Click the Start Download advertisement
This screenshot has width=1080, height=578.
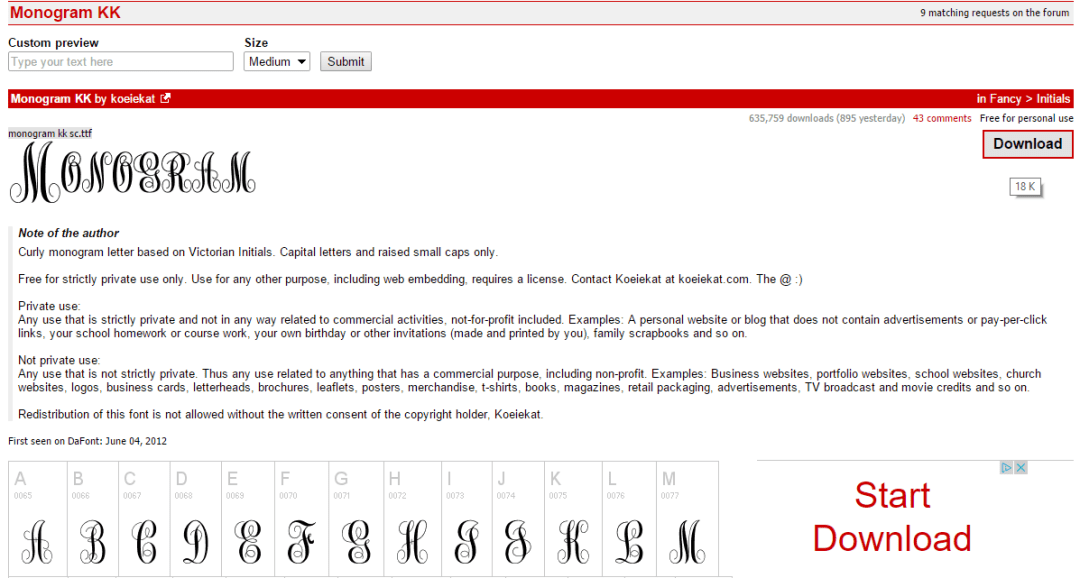coord(892,517)
